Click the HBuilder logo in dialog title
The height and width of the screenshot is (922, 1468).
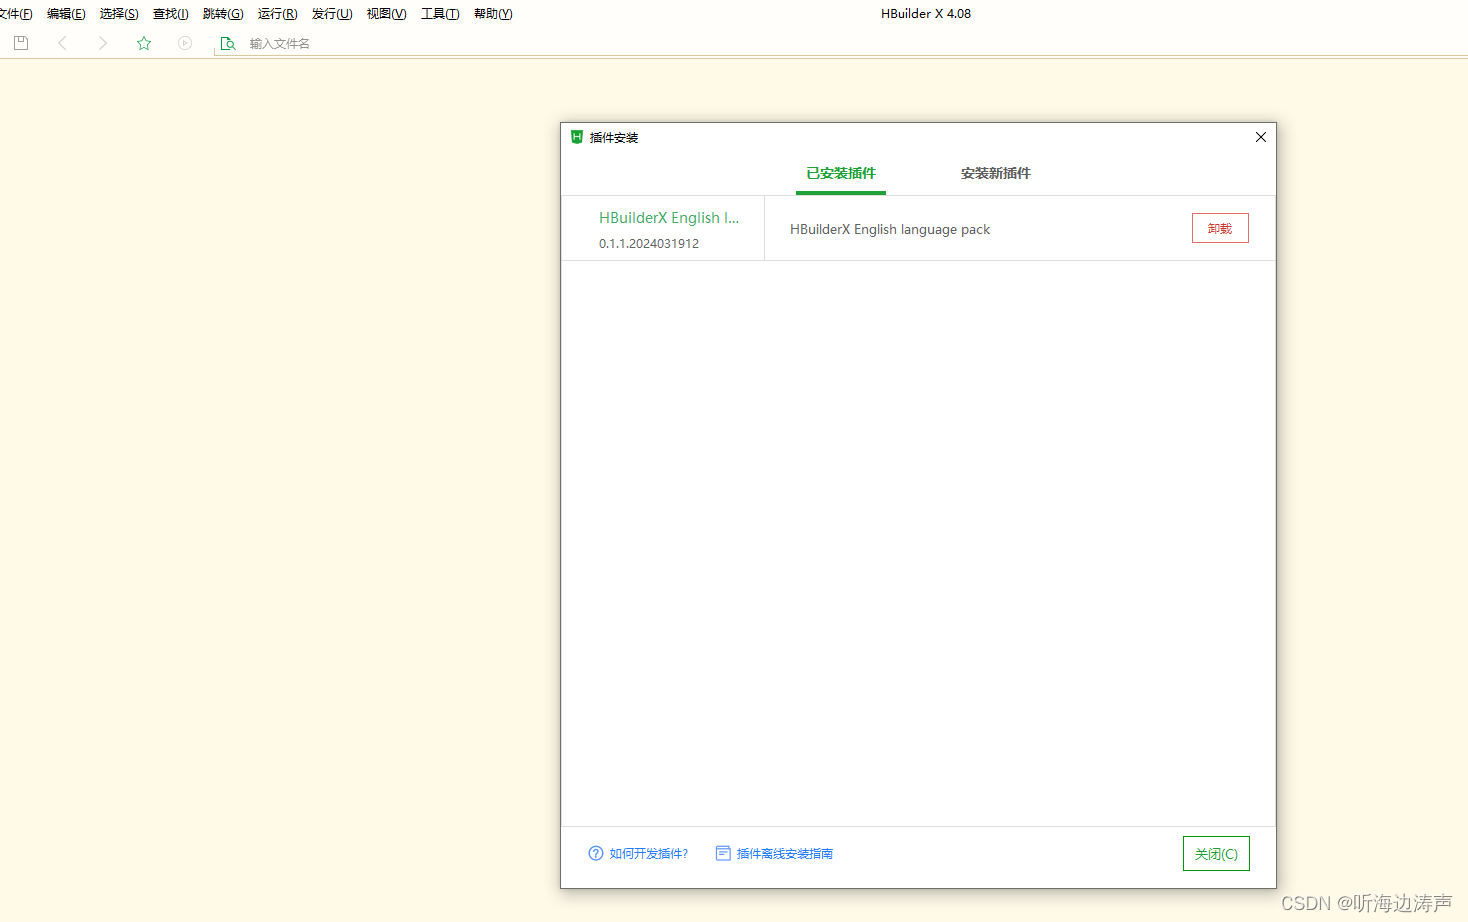pyautogui.click(x=577, y=137)
